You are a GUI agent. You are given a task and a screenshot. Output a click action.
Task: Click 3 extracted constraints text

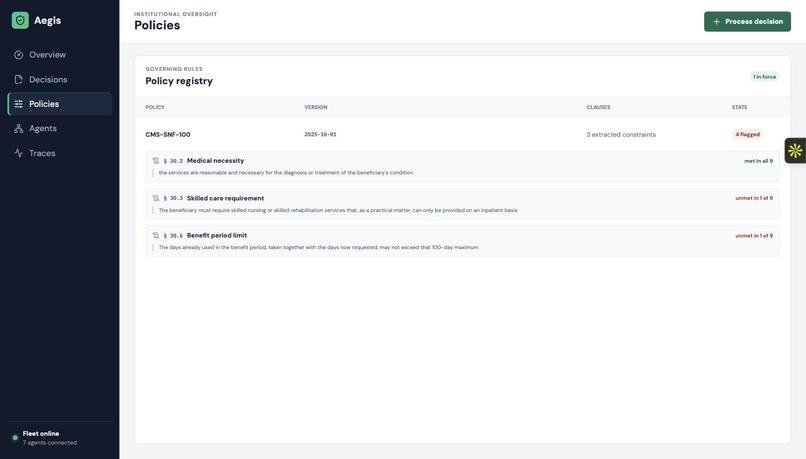coord(621,134)
